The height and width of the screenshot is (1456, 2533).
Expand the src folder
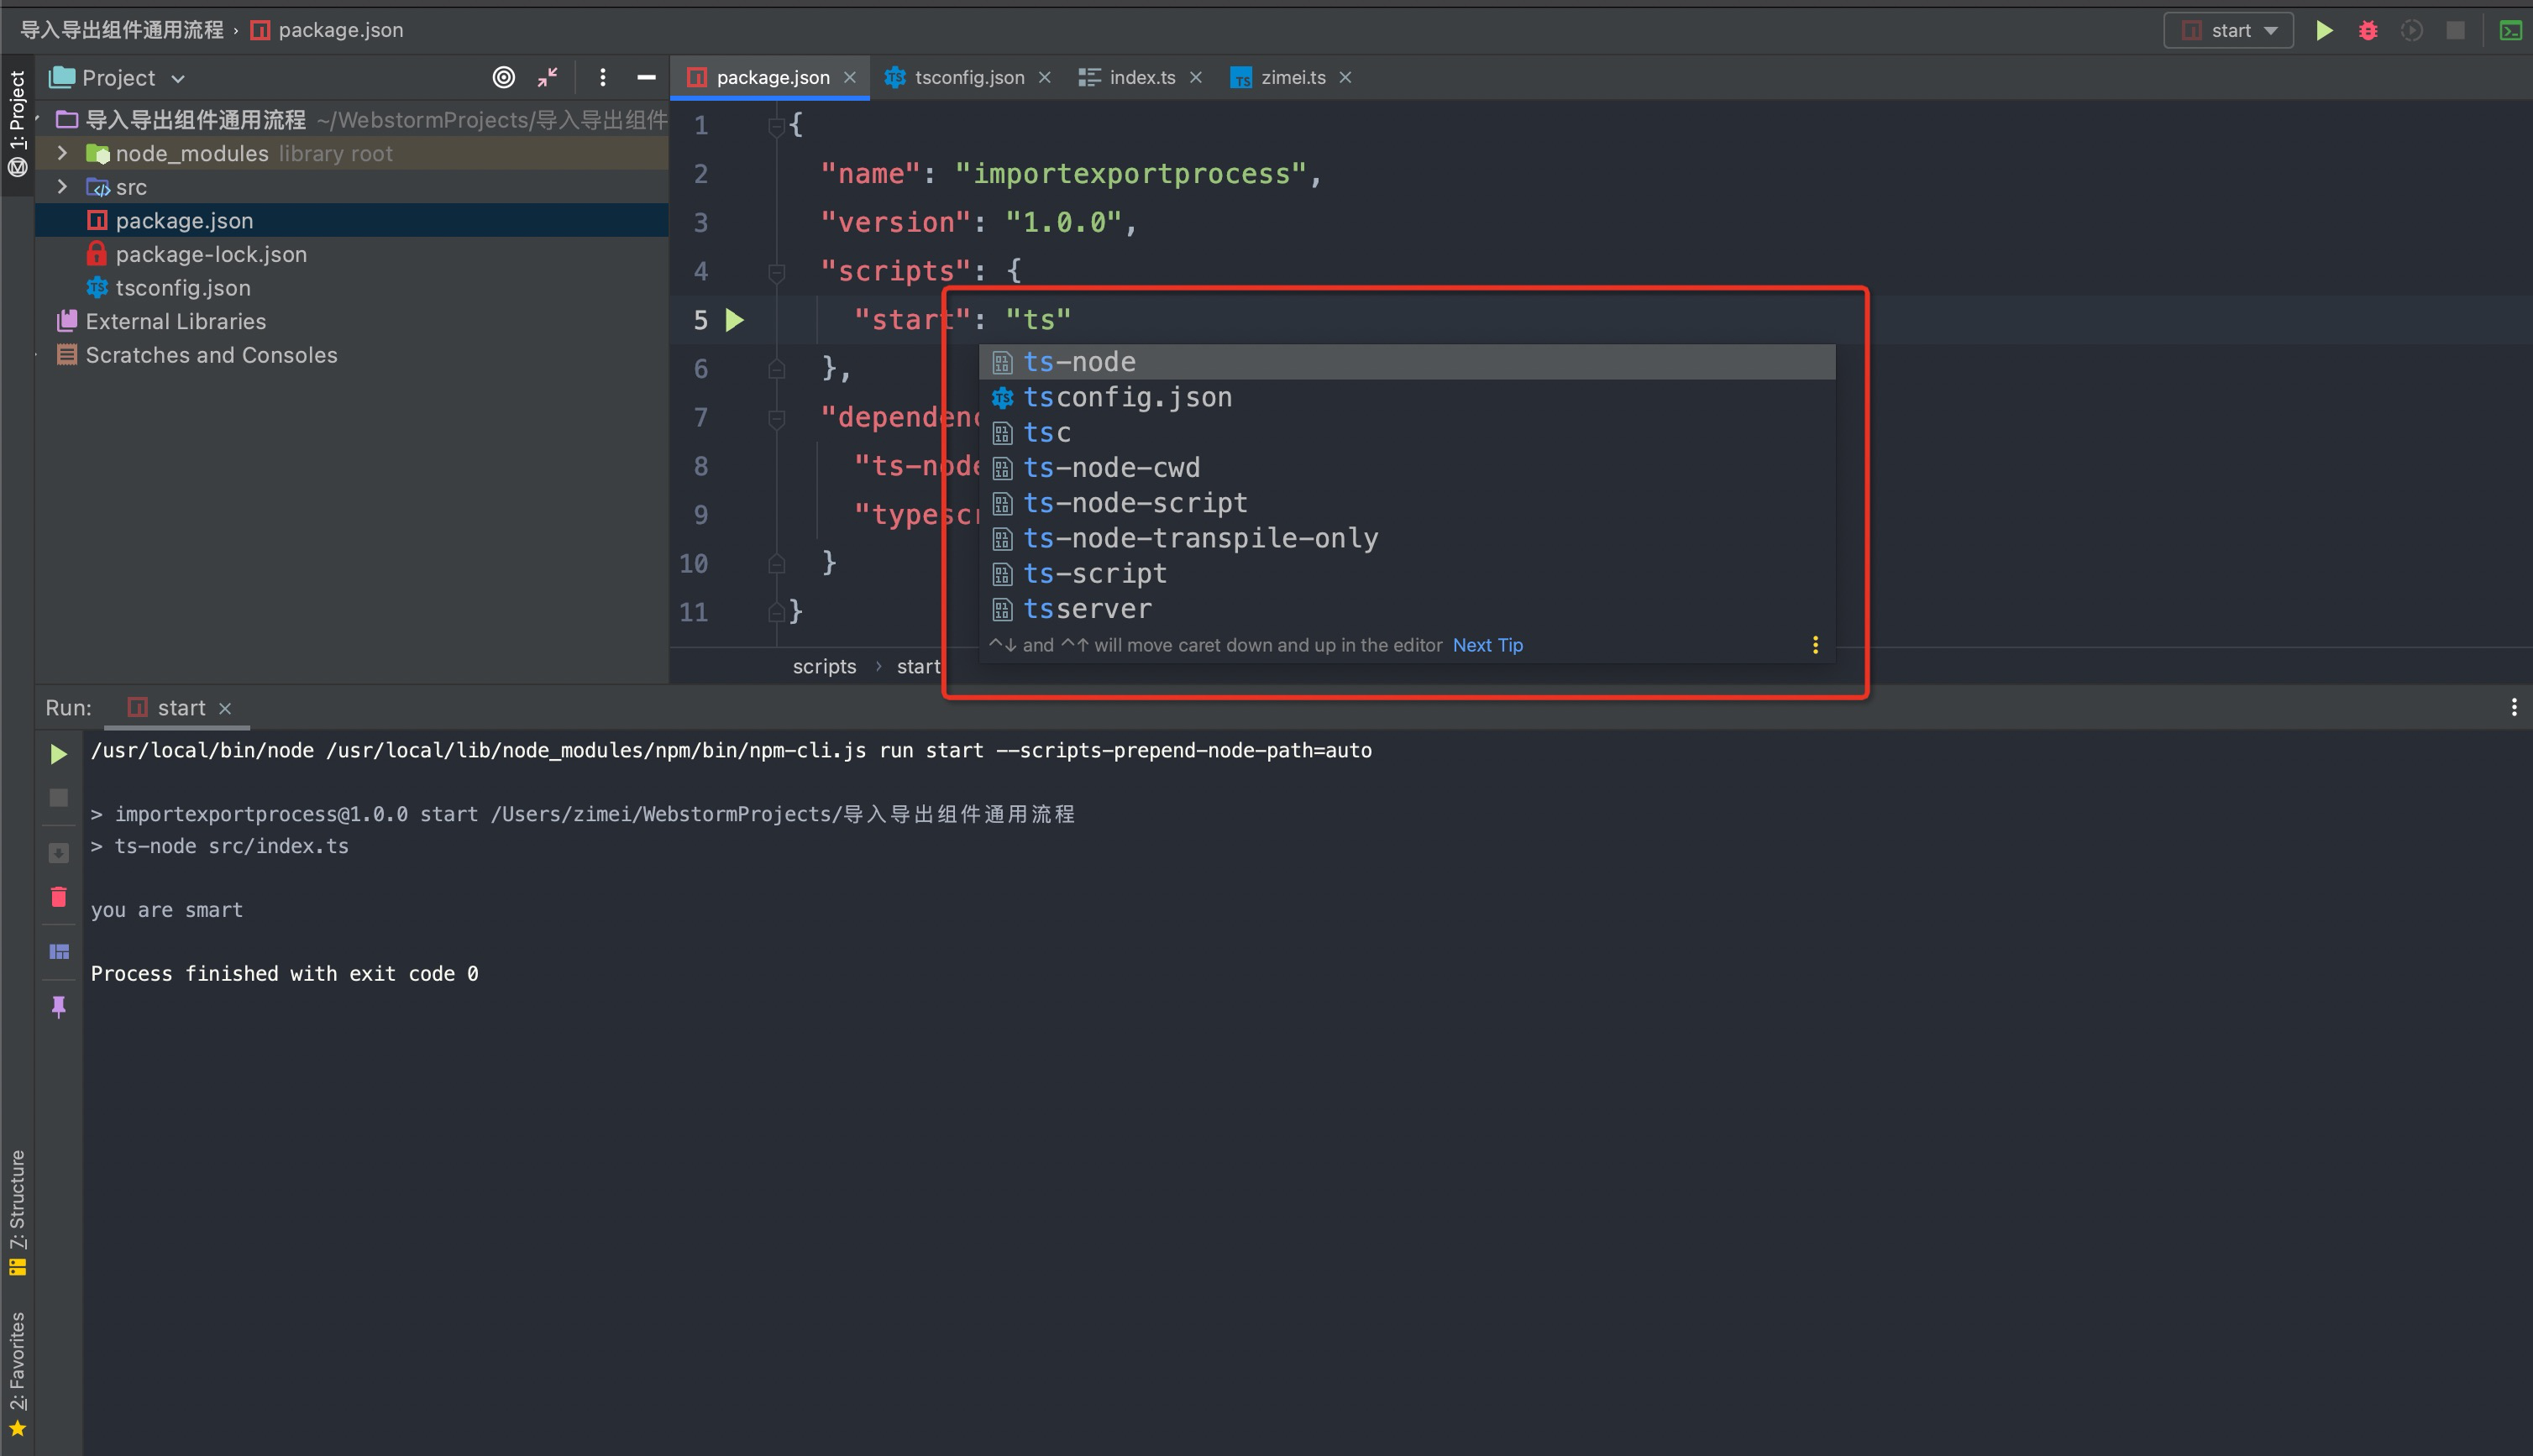coord(63,187)
